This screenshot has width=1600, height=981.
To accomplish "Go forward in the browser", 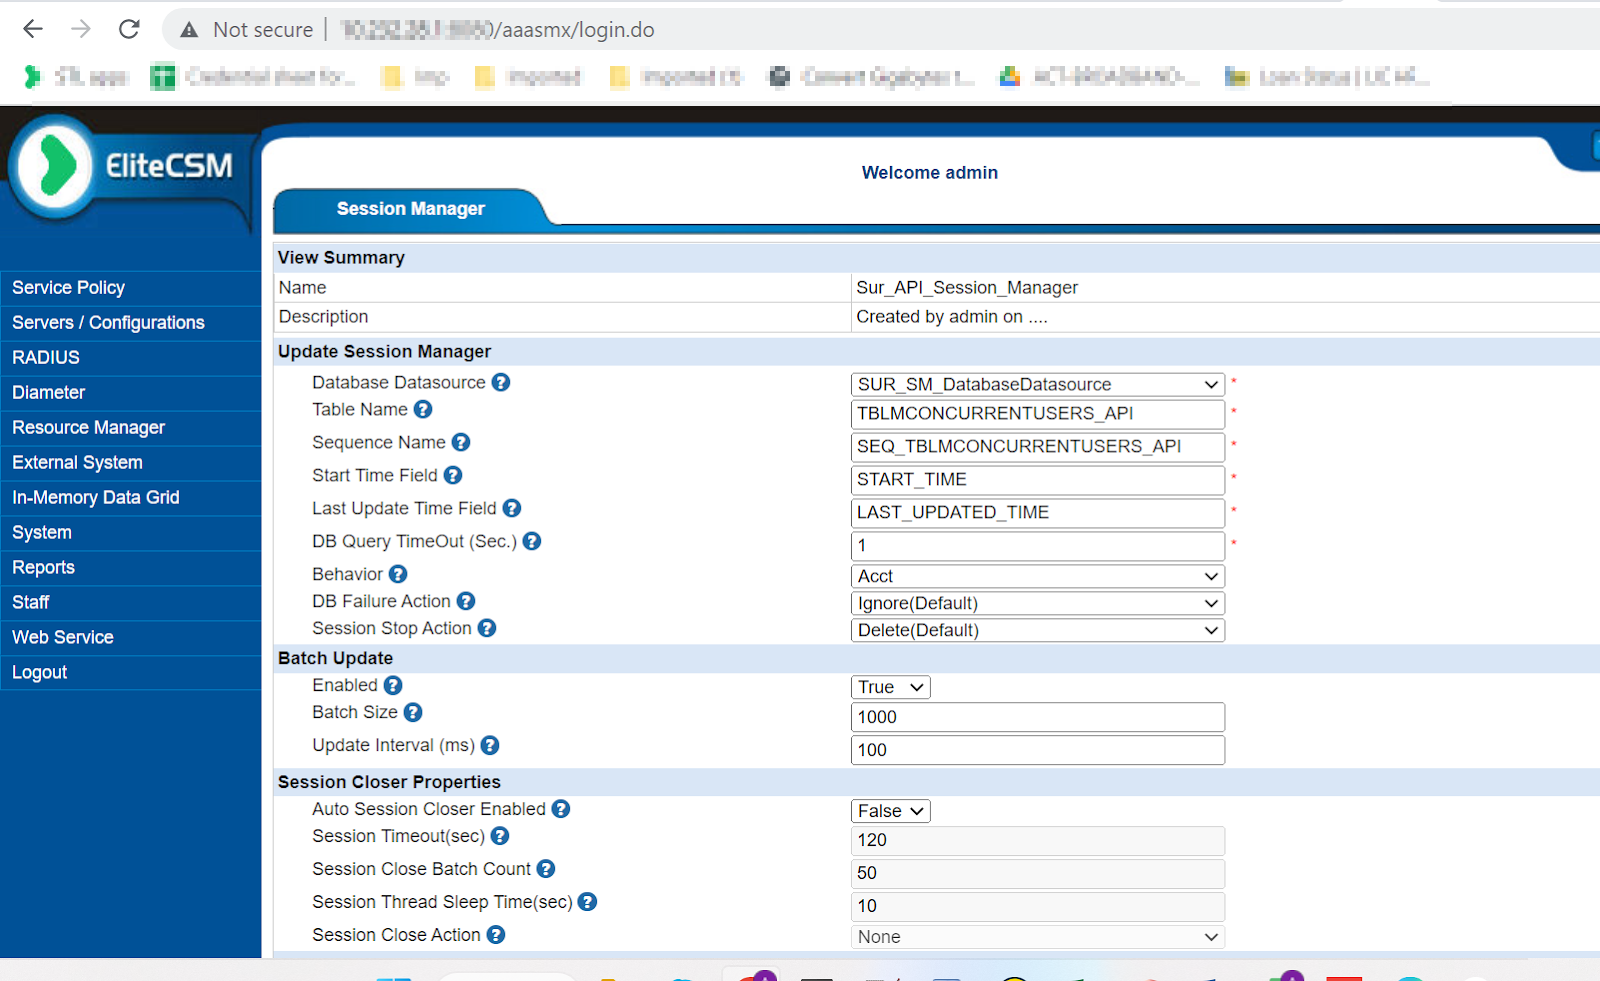I will click(x=81, y=29).
